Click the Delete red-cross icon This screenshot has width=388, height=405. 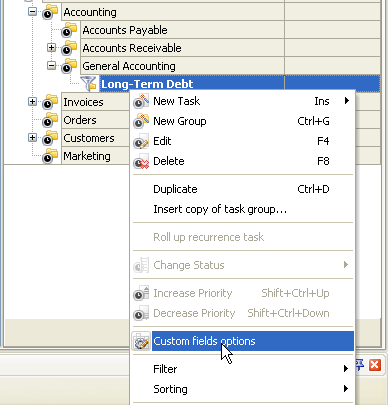(141, 161)
